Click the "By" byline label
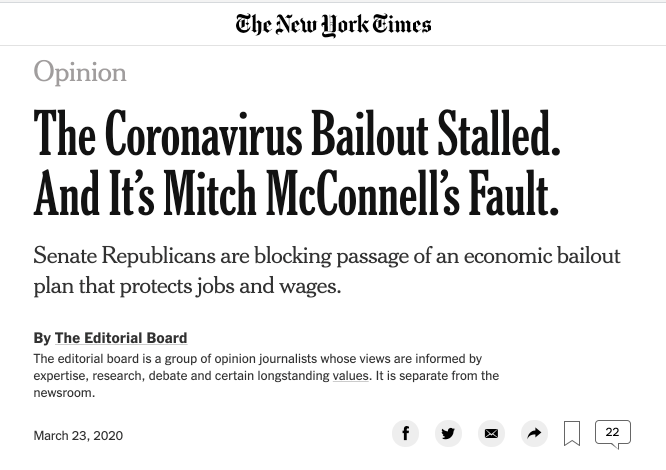Screen dimensions: 666x470 click(42, 338)
